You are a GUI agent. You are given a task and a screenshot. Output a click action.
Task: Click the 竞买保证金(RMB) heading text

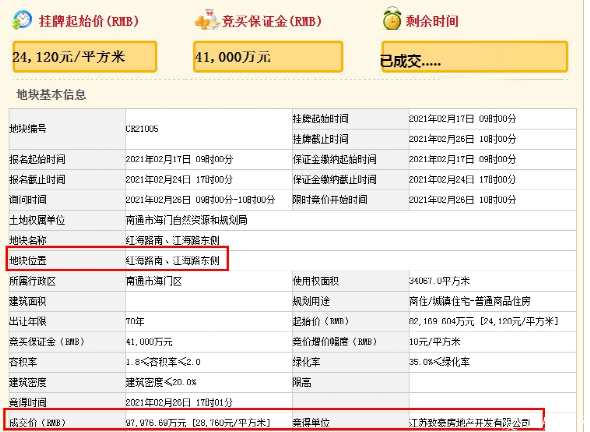(272, 21)
